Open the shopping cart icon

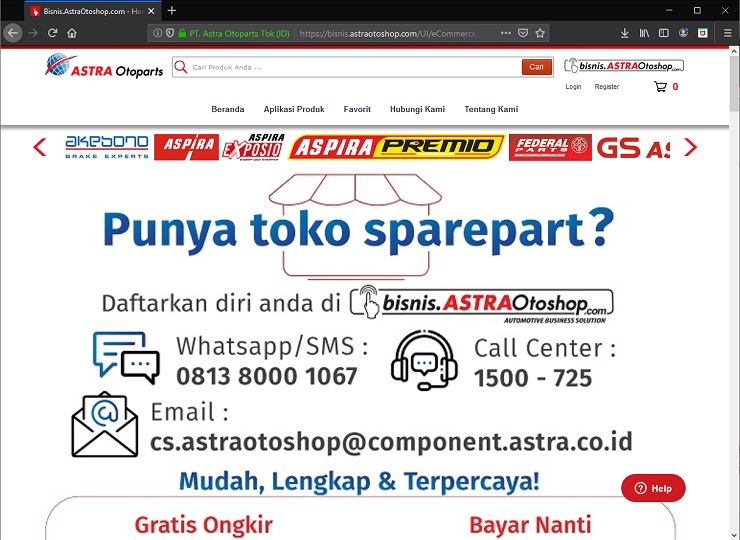(x=660, y=86)
